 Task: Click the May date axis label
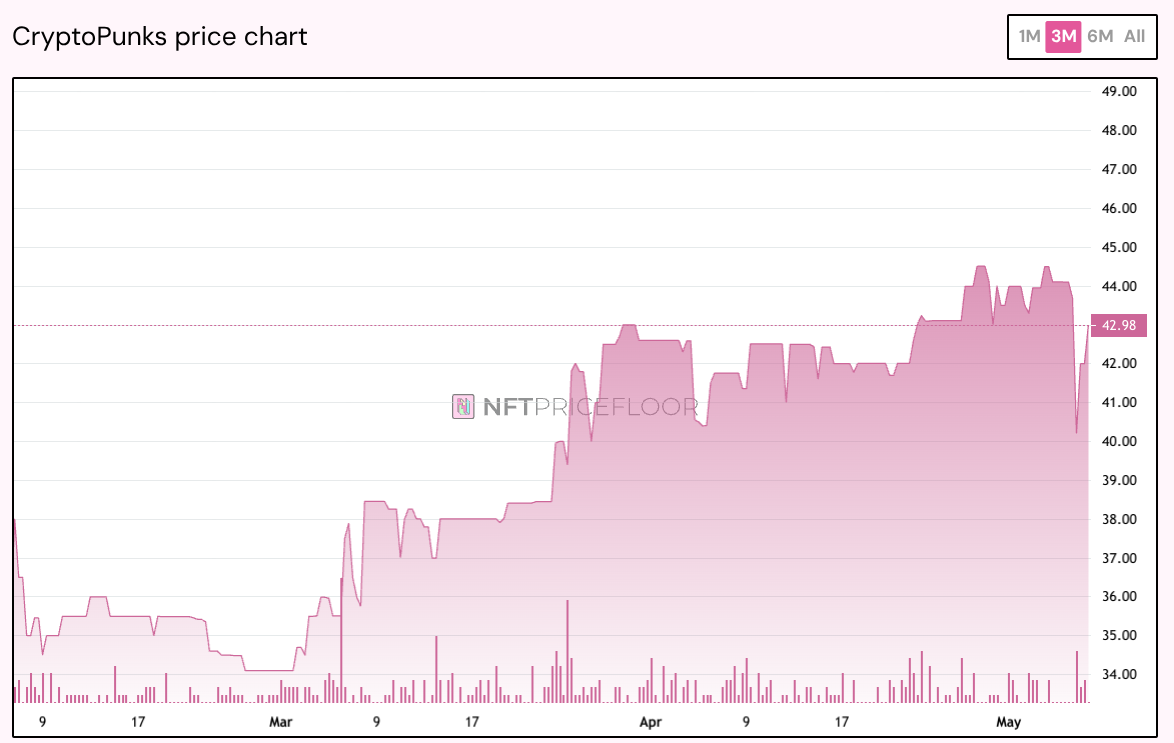click(1009, 722)
